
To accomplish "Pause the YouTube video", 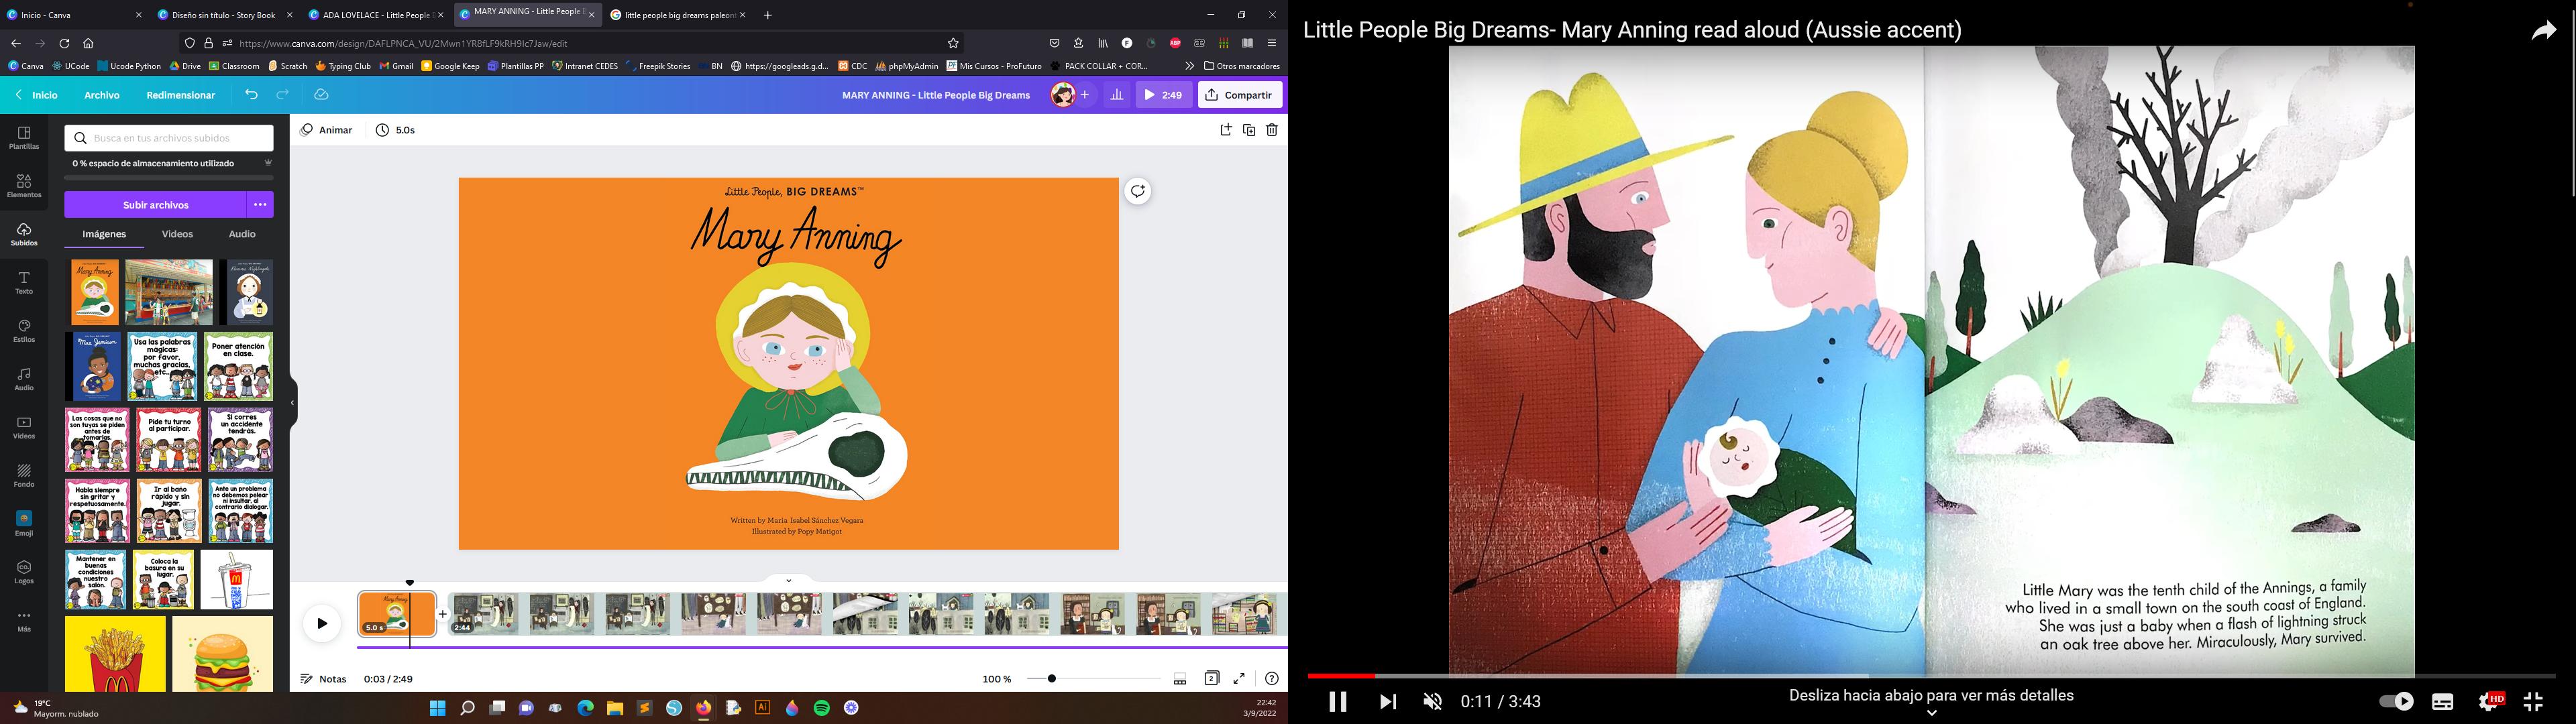I will point(1337,702).
